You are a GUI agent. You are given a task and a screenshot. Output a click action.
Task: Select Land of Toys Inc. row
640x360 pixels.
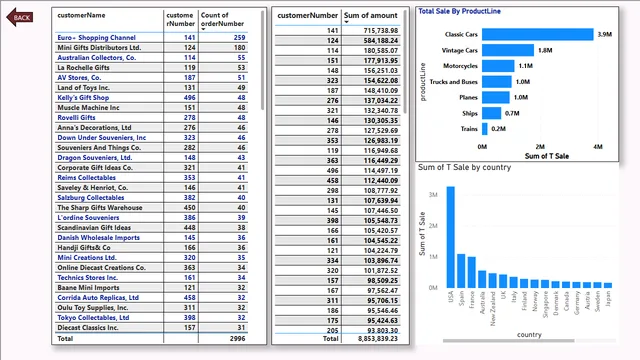click(x=151, y=87)
